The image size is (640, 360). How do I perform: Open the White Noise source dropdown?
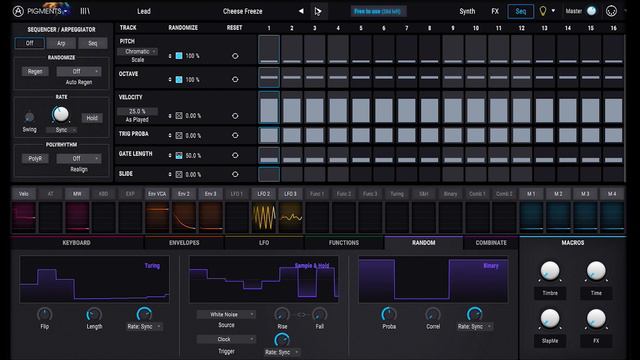point(226,314)
